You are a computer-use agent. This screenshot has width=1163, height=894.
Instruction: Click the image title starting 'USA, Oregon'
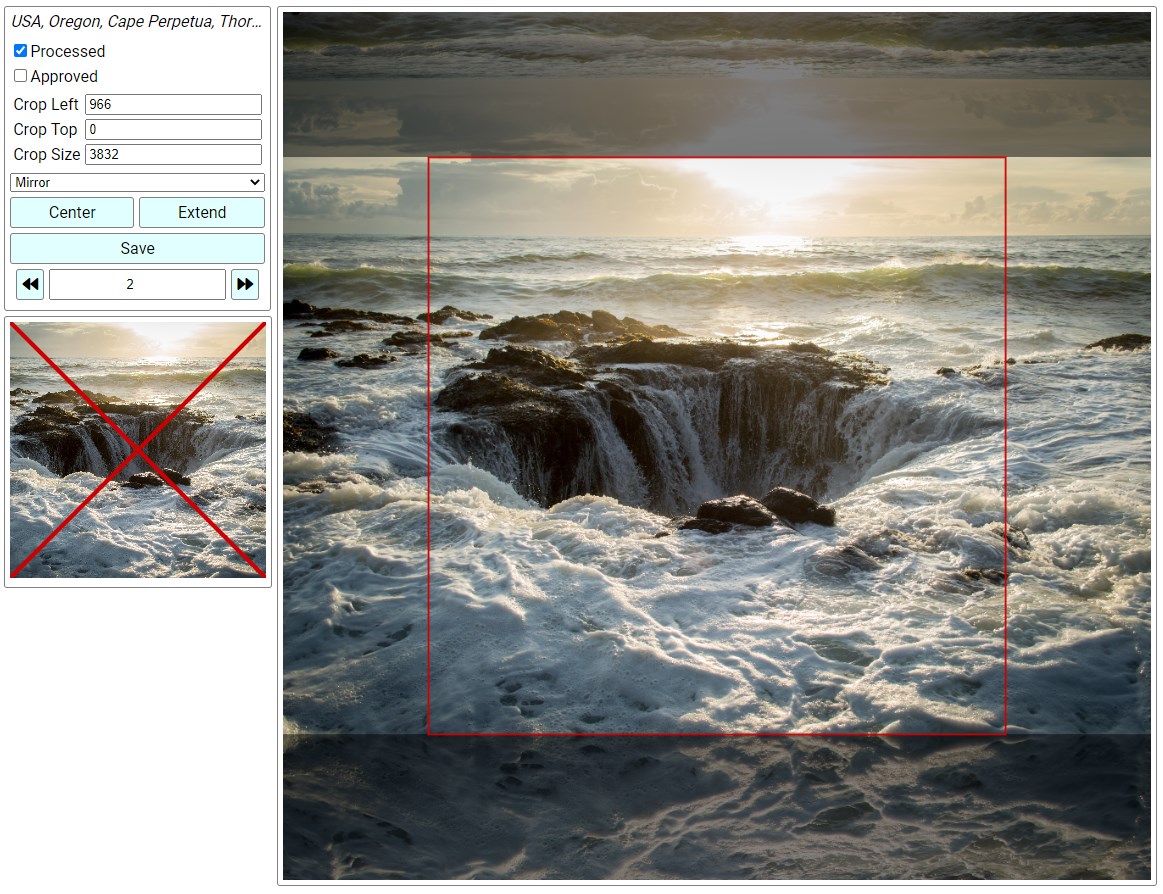tap(137, 22)
